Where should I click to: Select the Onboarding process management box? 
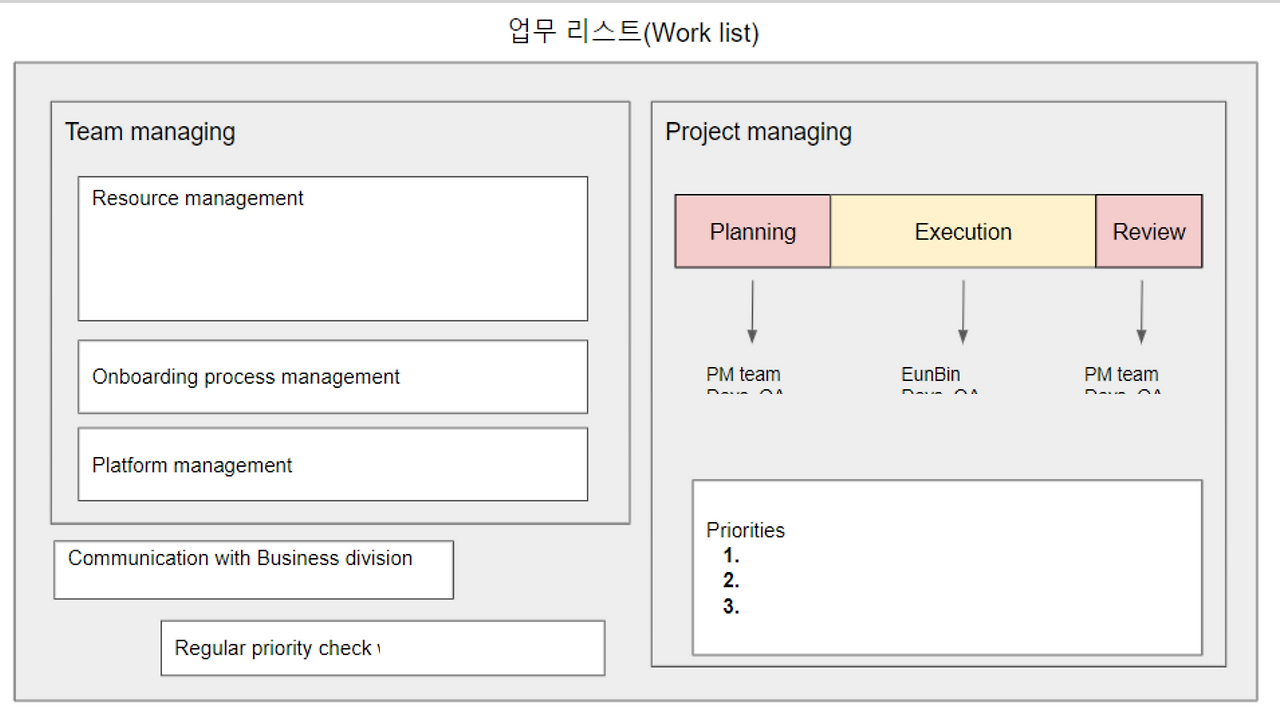[x=332, y=377]
